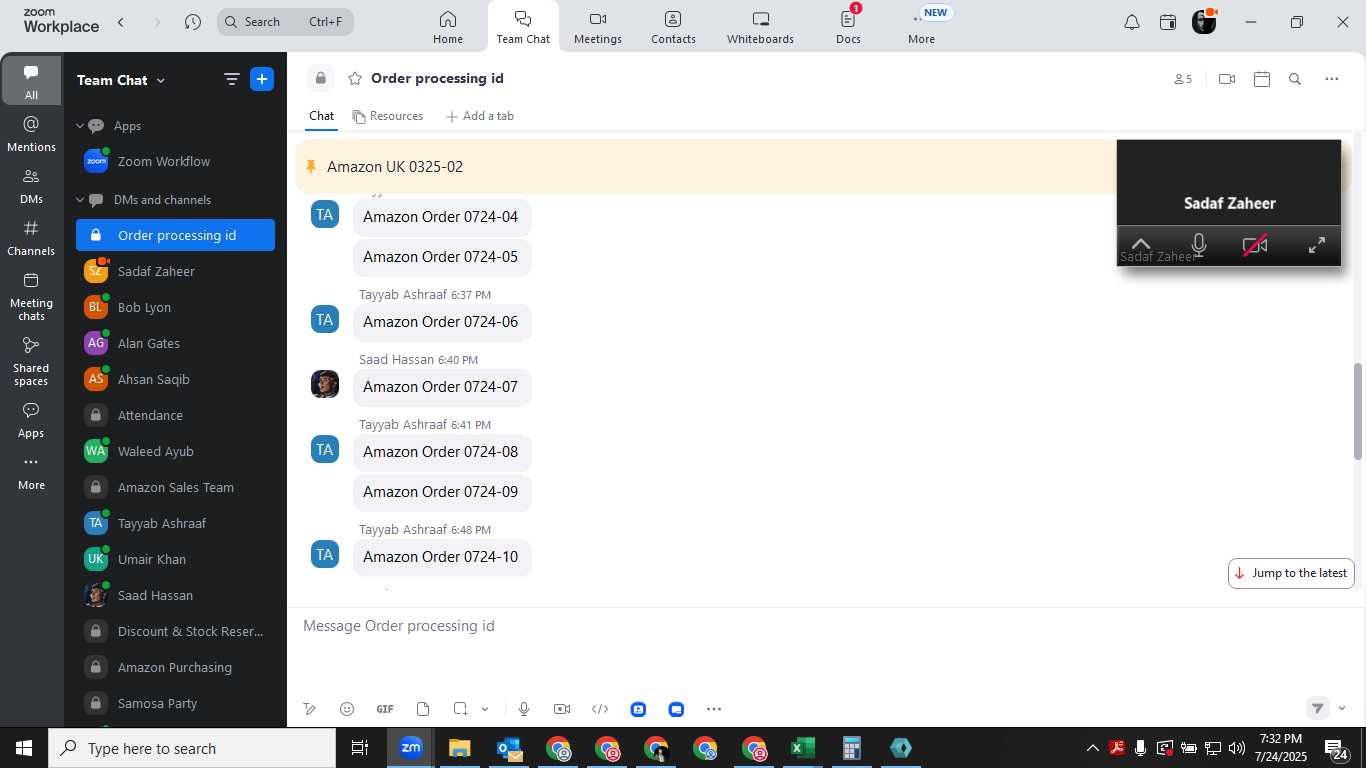Screen dimensions: 1366x768
Task: Open Channels in the sidebar
Action: 31,238
